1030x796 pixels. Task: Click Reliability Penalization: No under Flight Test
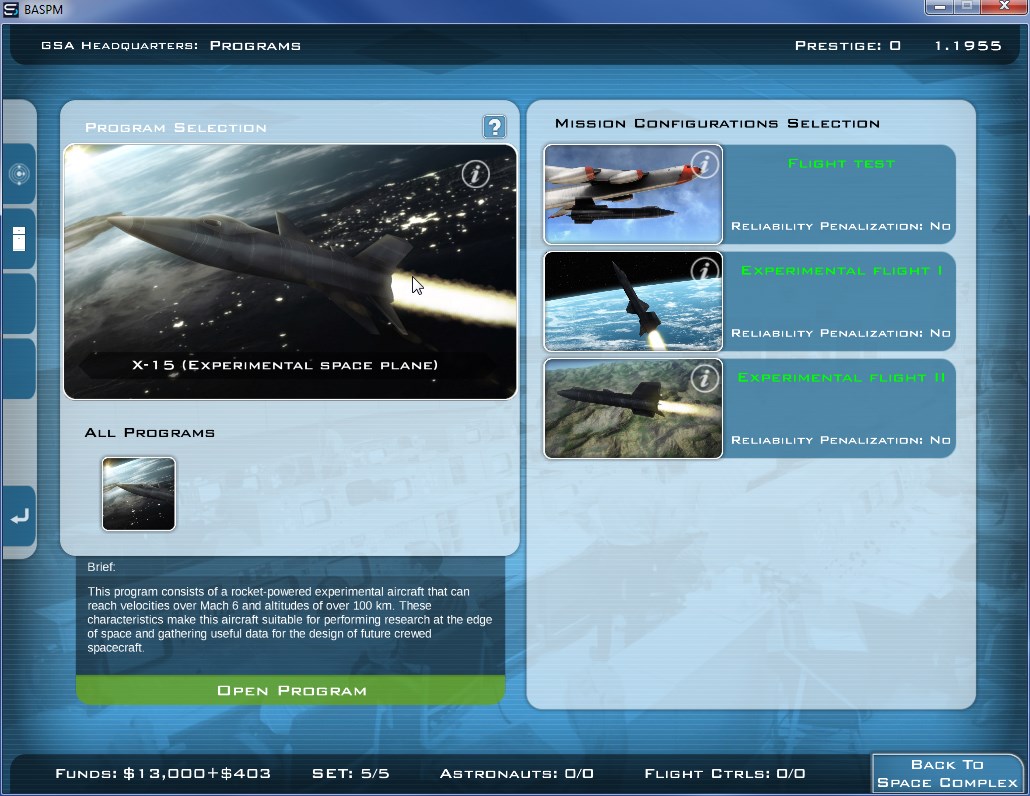841,226
